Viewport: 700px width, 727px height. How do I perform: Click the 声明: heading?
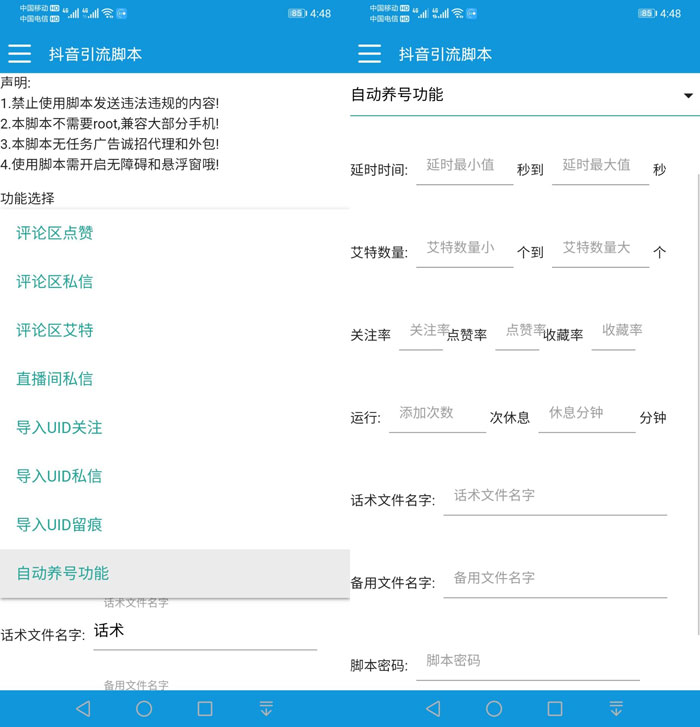[15, 83]
